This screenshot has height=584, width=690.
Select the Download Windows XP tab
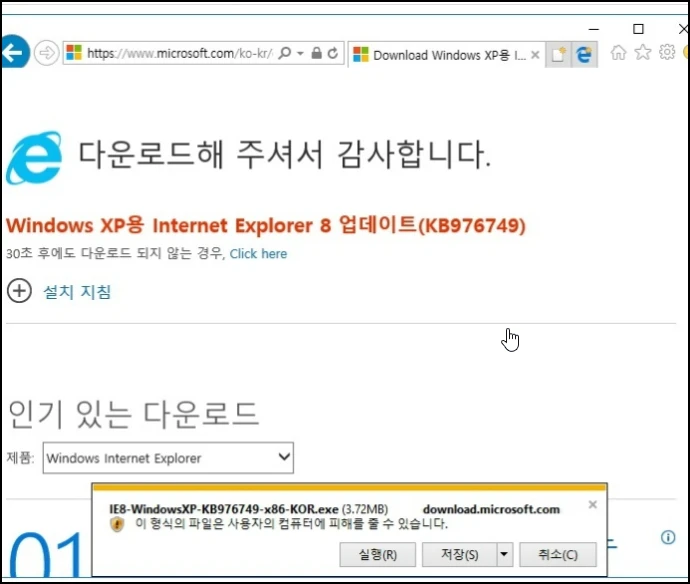[447, 55]
